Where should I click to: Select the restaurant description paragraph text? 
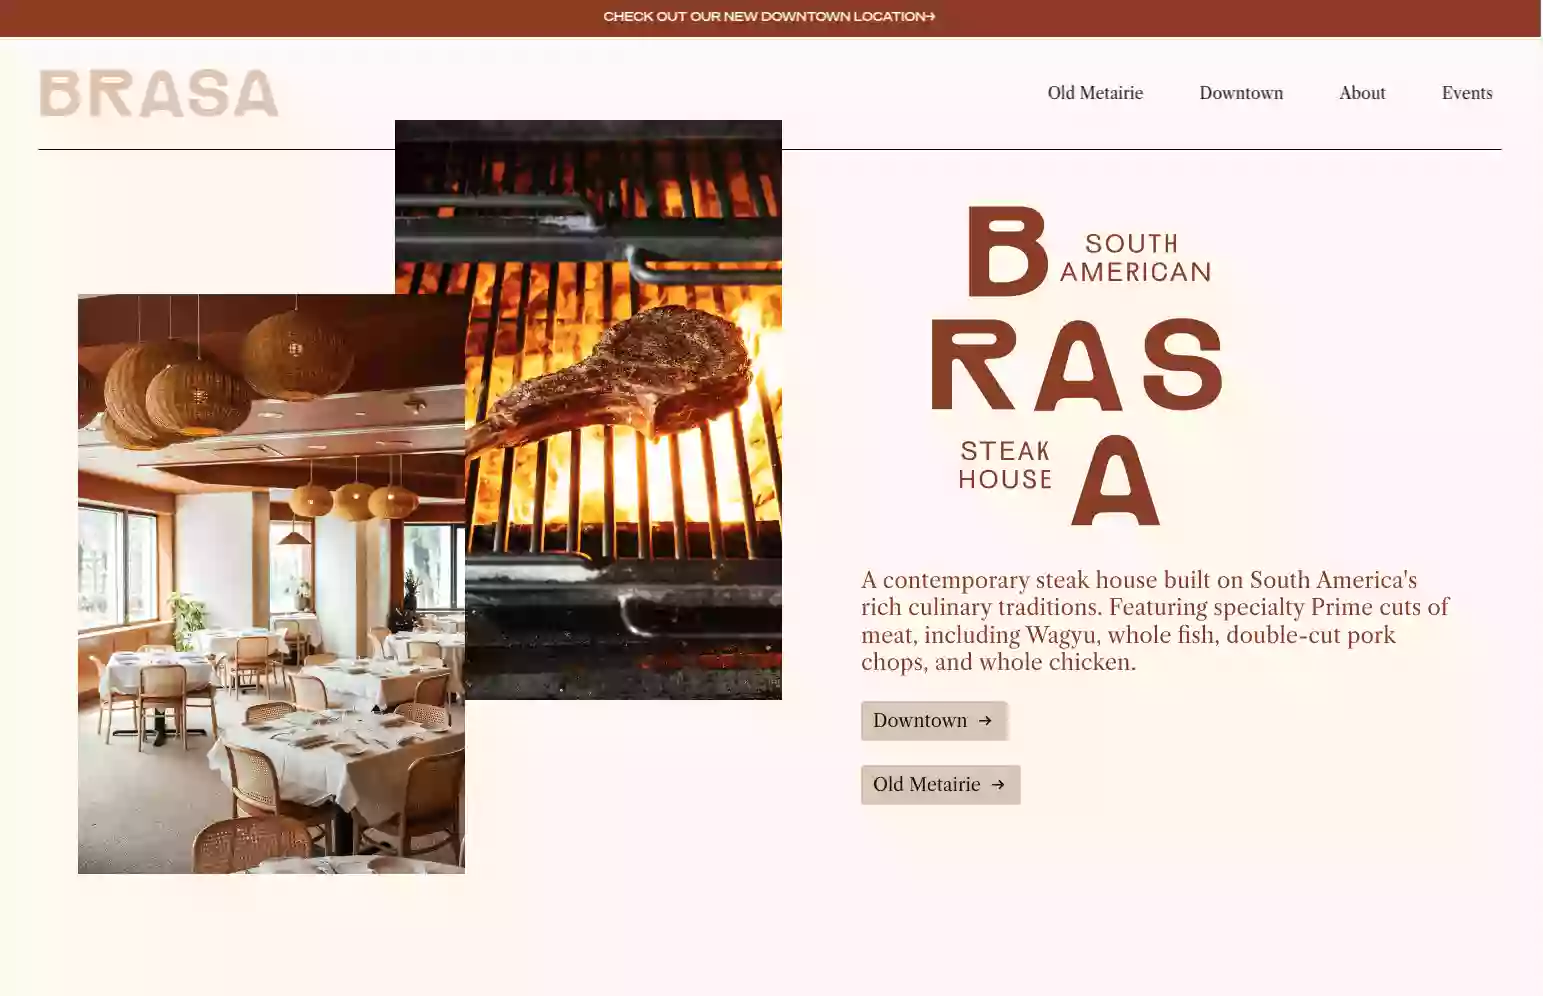click(1155, 621)
